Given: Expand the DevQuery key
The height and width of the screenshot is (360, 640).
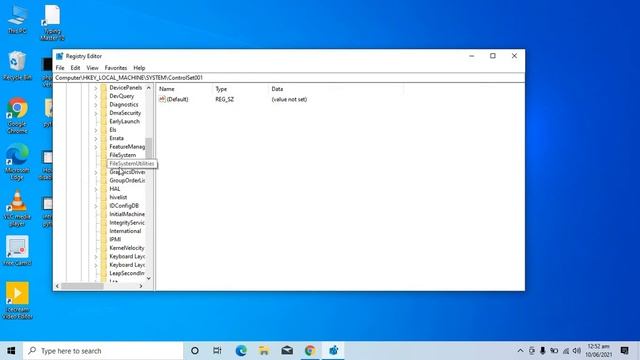Looking at the screenshot, I should tap(96, 96).
